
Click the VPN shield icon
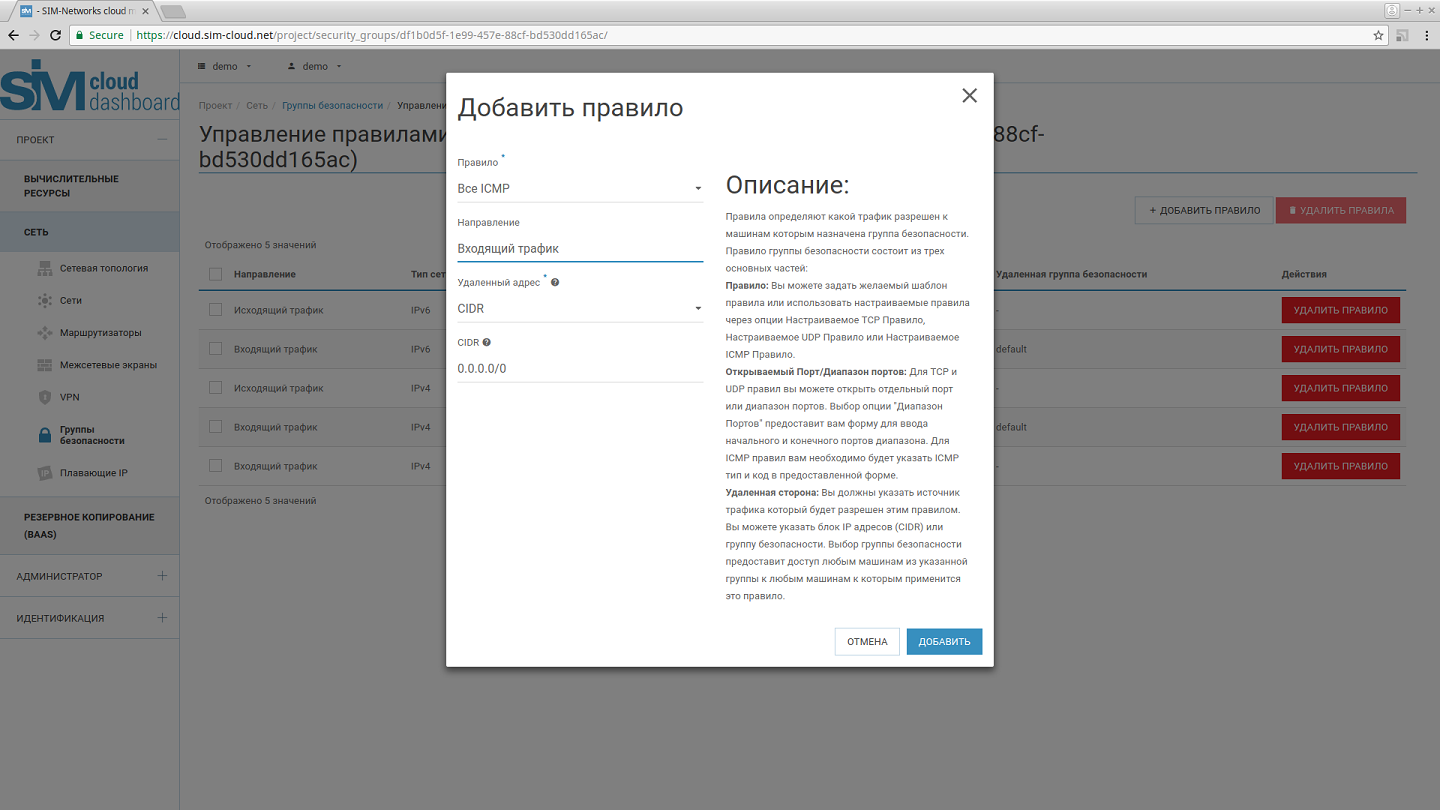click(45, 397)
